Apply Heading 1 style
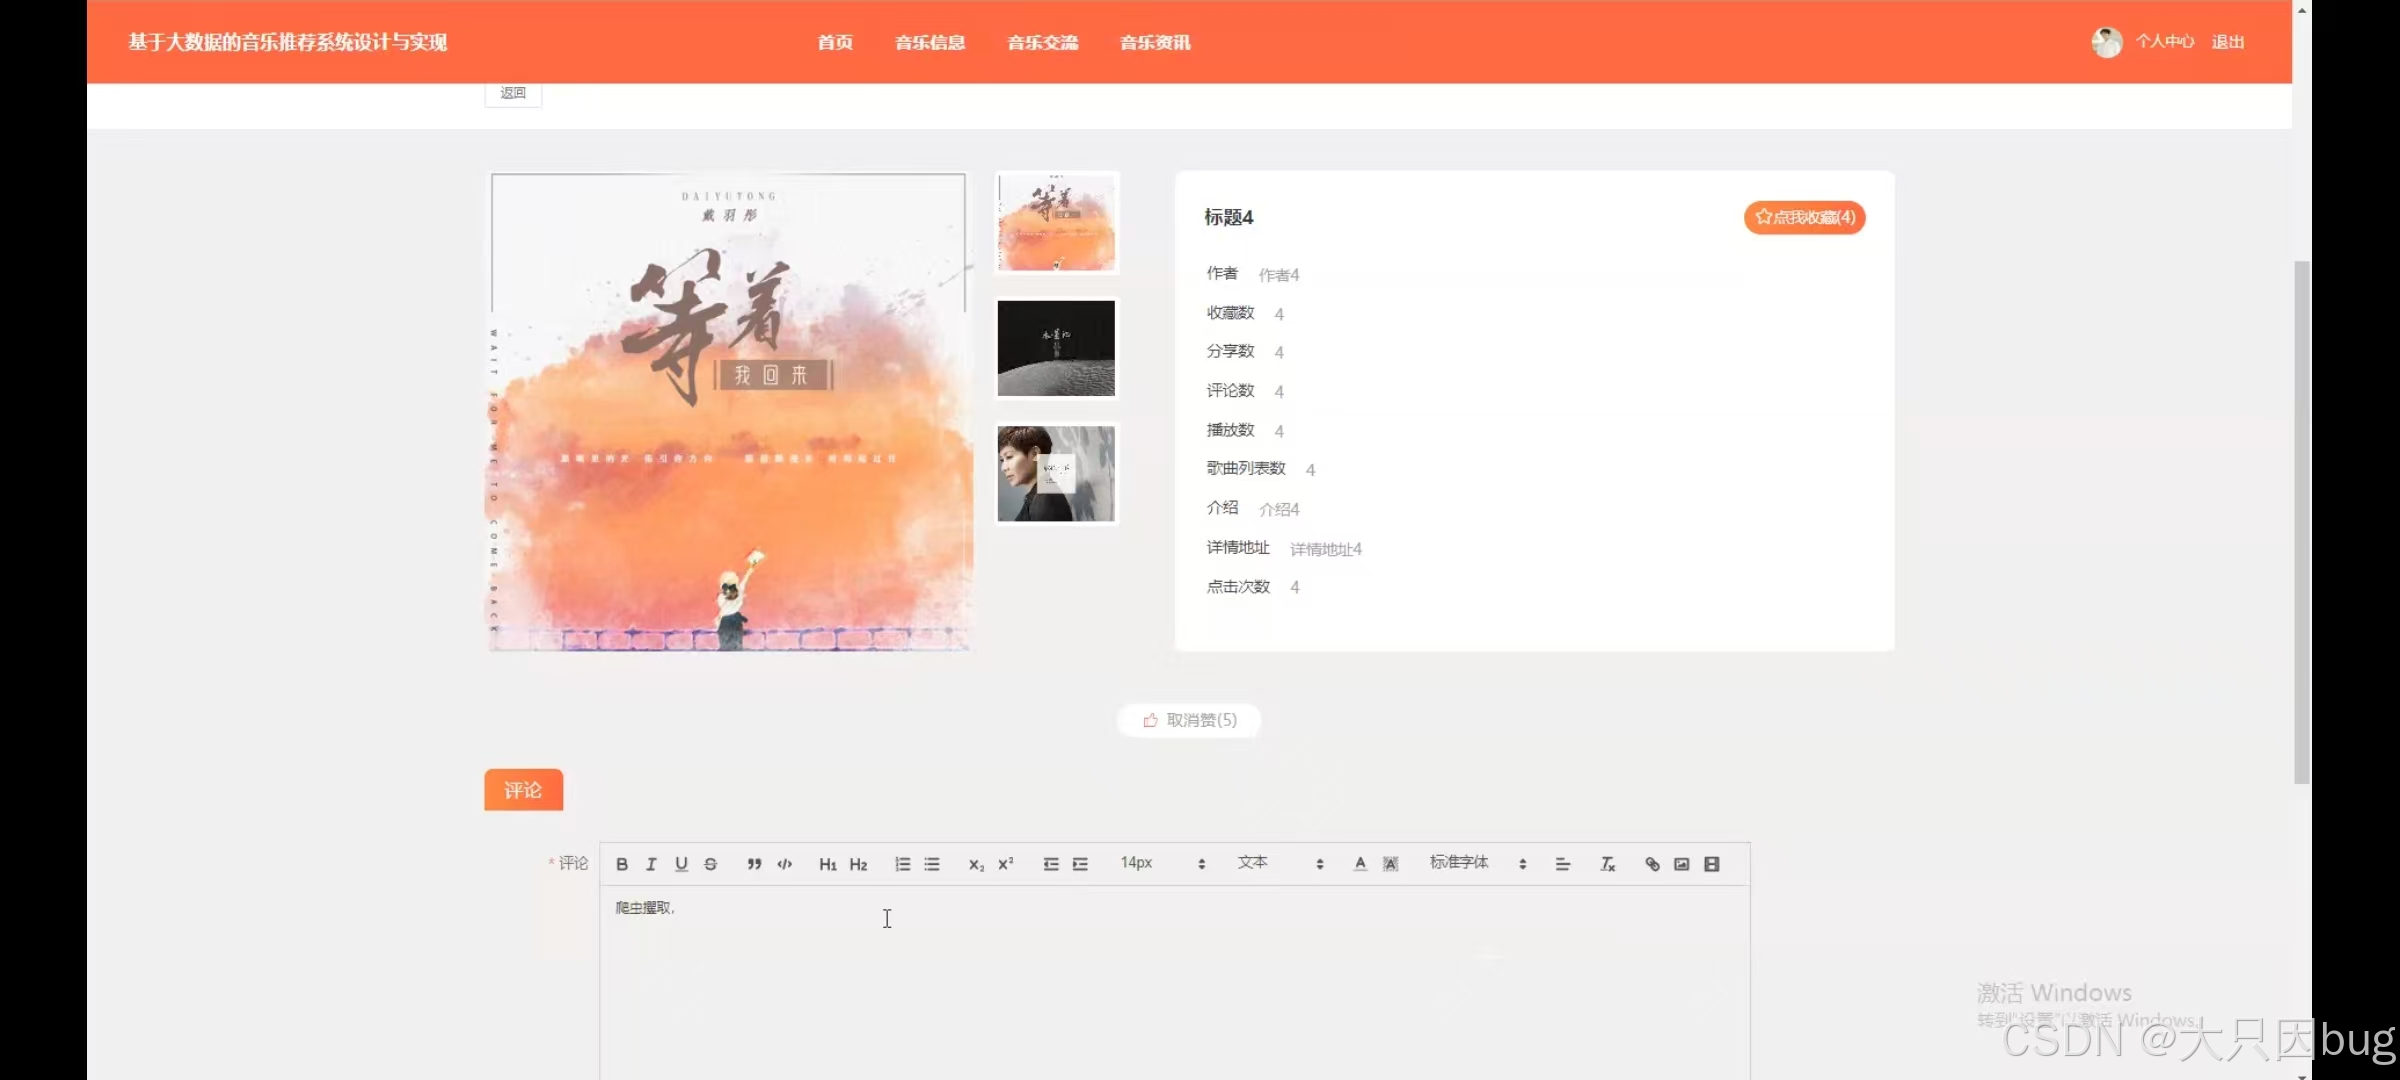 [827, 864]
